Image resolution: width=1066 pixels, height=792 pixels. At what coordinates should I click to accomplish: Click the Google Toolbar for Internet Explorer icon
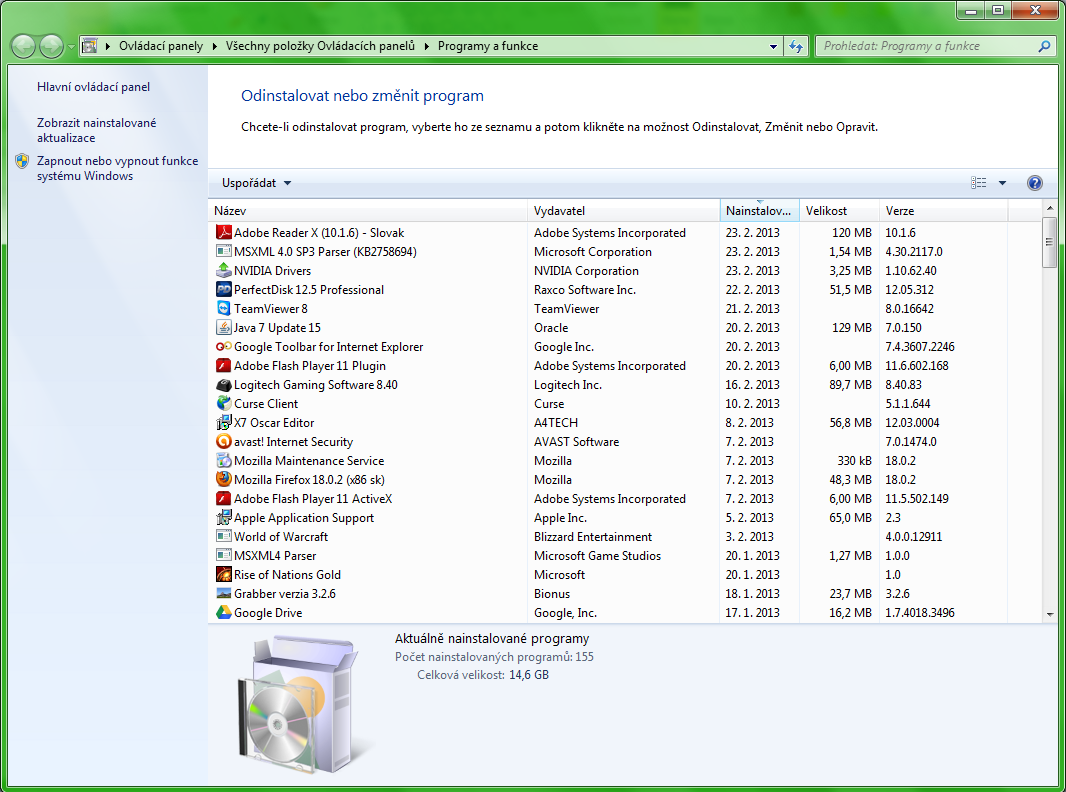(x=224, y=347)
